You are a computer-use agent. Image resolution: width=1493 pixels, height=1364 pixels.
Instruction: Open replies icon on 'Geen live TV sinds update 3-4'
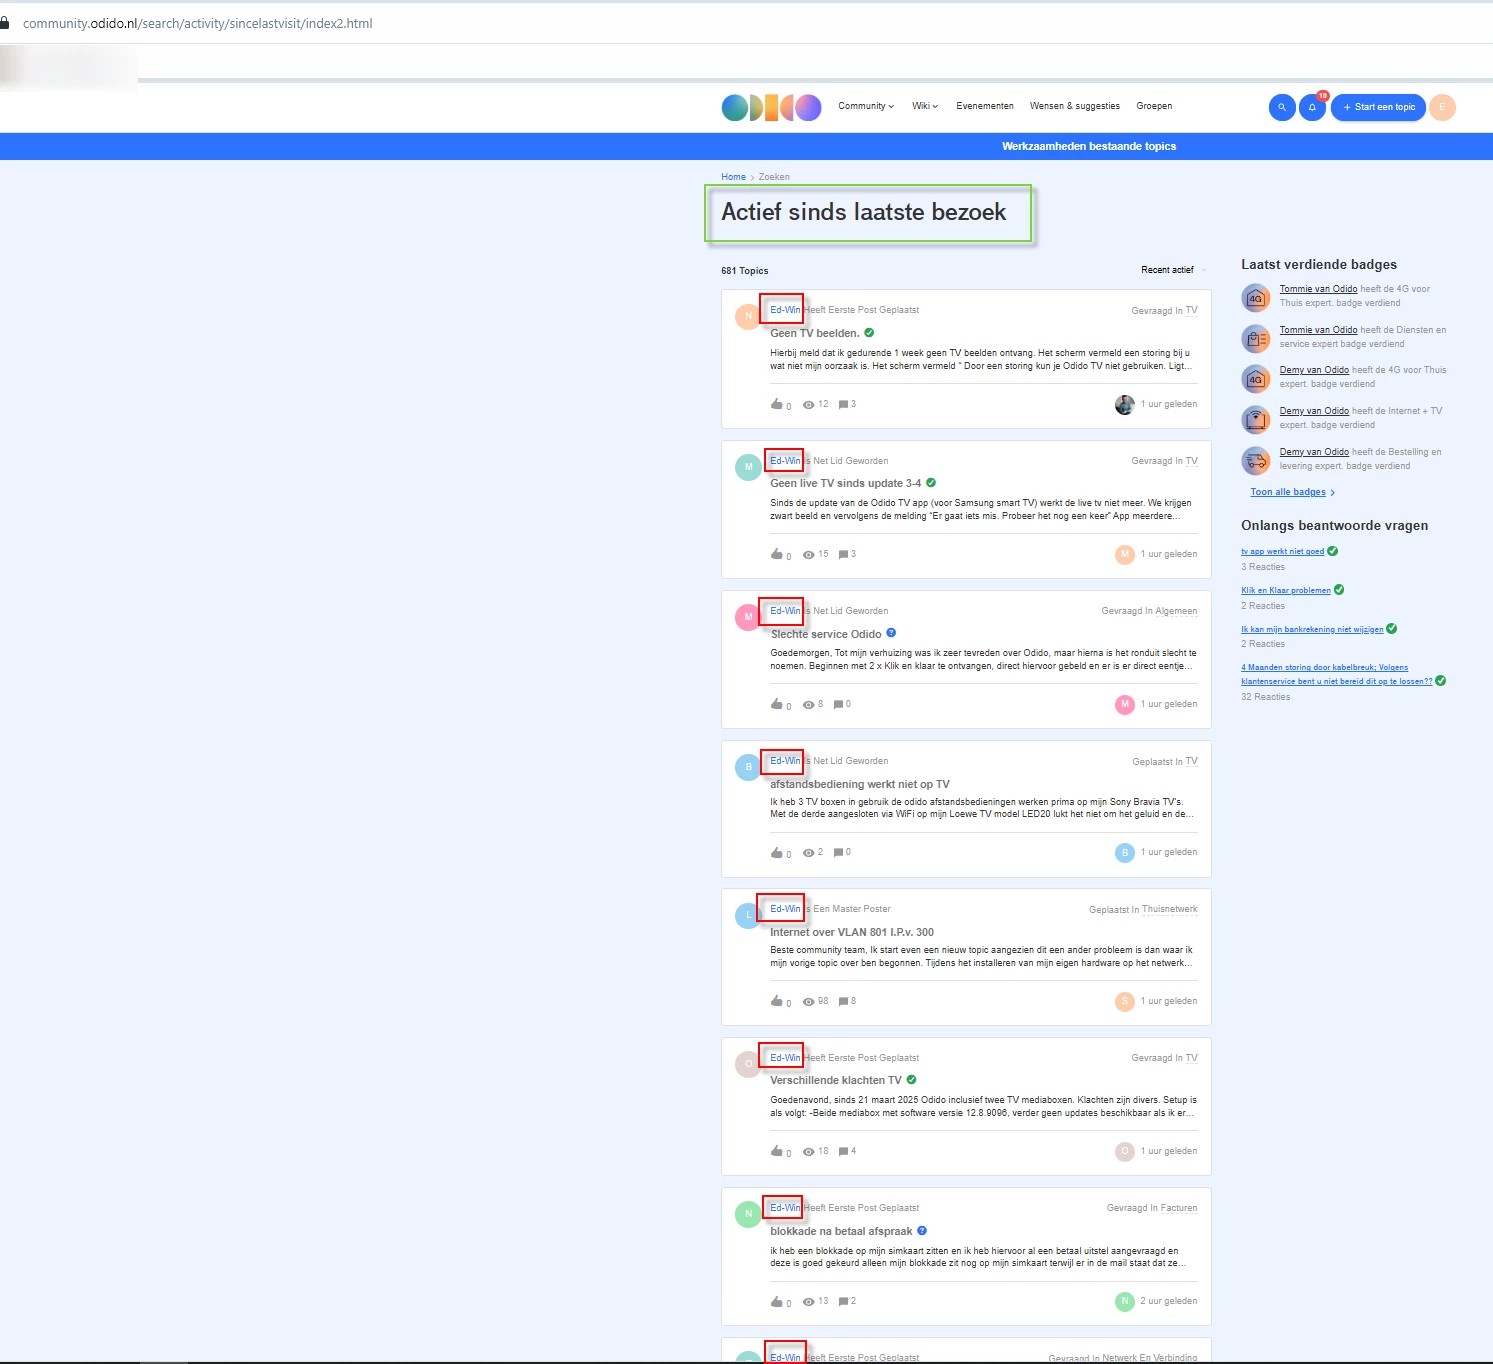pyautogui.click(x=844, y=554)
